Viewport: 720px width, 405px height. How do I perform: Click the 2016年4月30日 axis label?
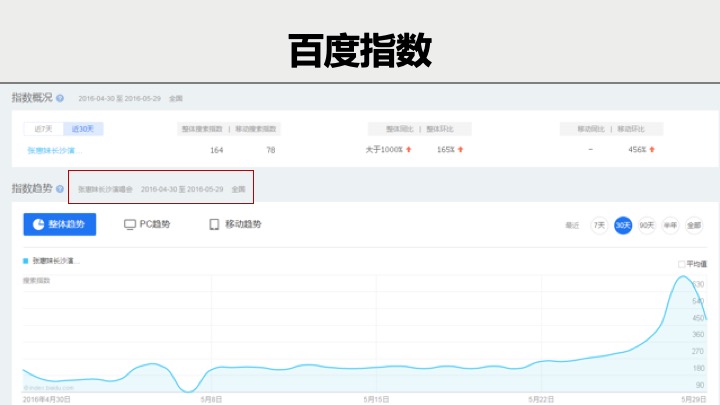tap(46, 399)
